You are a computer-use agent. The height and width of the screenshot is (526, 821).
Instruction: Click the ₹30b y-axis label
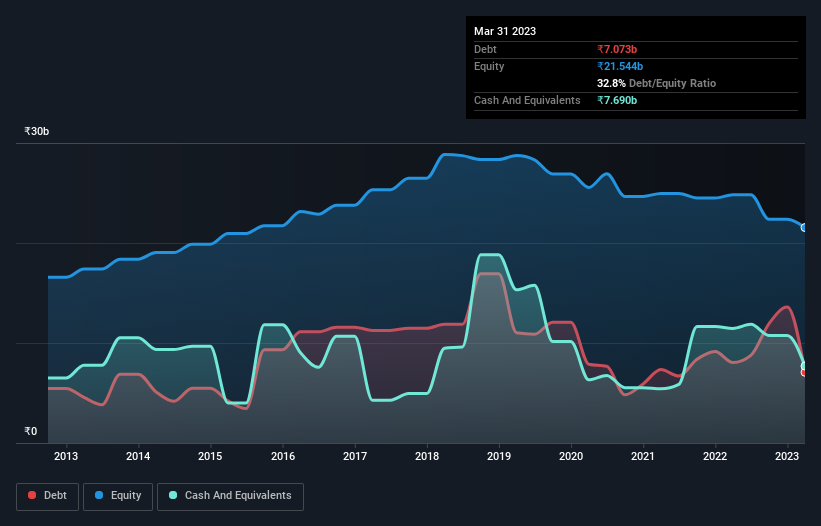(x=37, y=132)
